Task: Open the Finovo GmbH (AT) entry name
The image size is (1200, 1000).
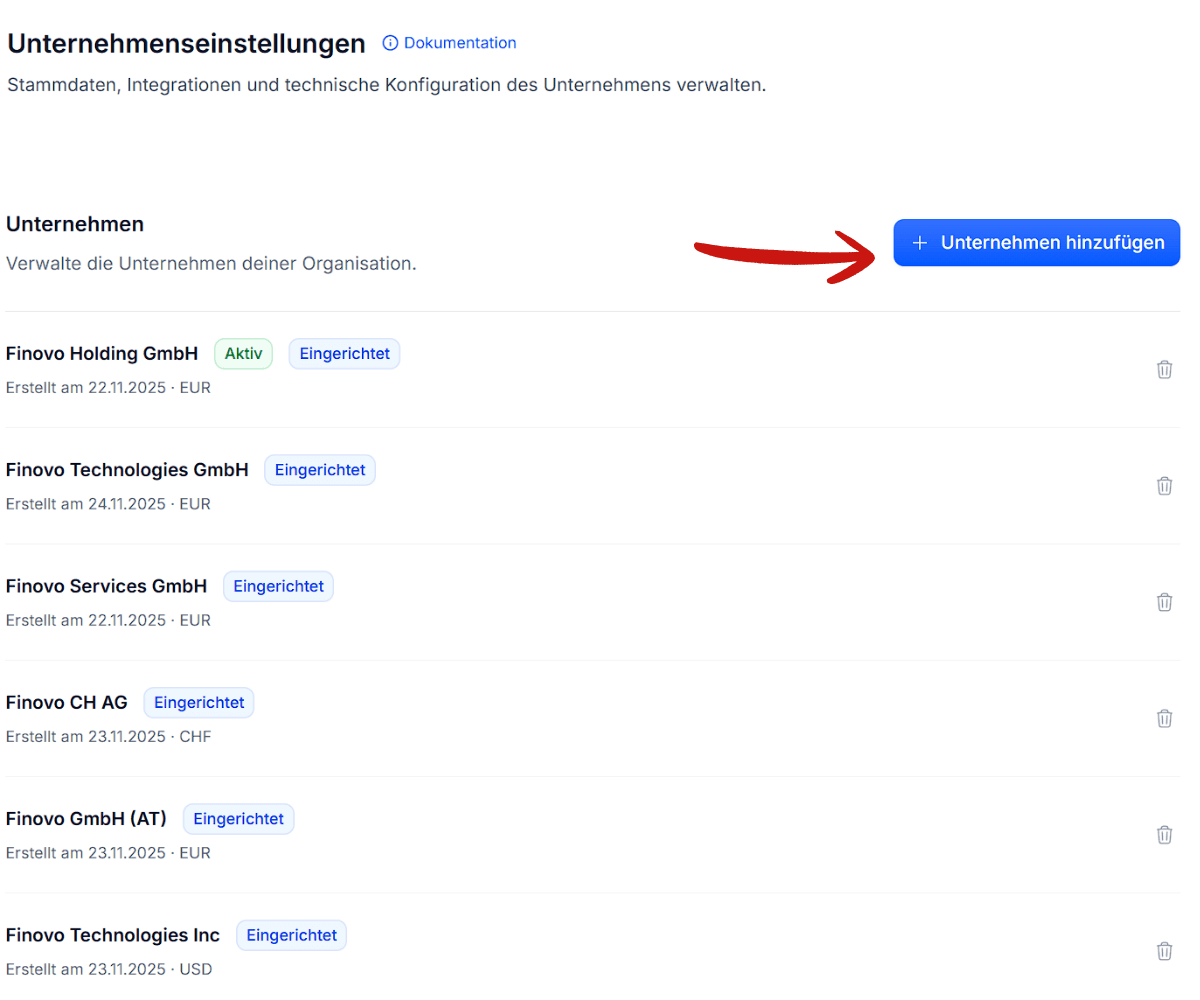Action: pyautogui.click(x=86, y=819)
